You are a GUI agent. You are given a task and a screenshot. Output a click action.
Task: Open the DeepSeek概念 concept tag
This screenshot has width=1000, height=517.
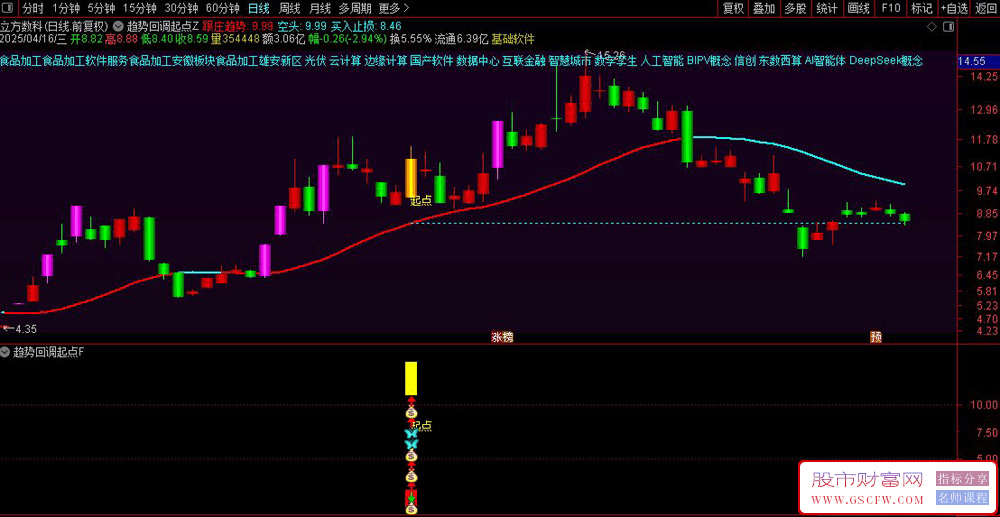point(886,61)
